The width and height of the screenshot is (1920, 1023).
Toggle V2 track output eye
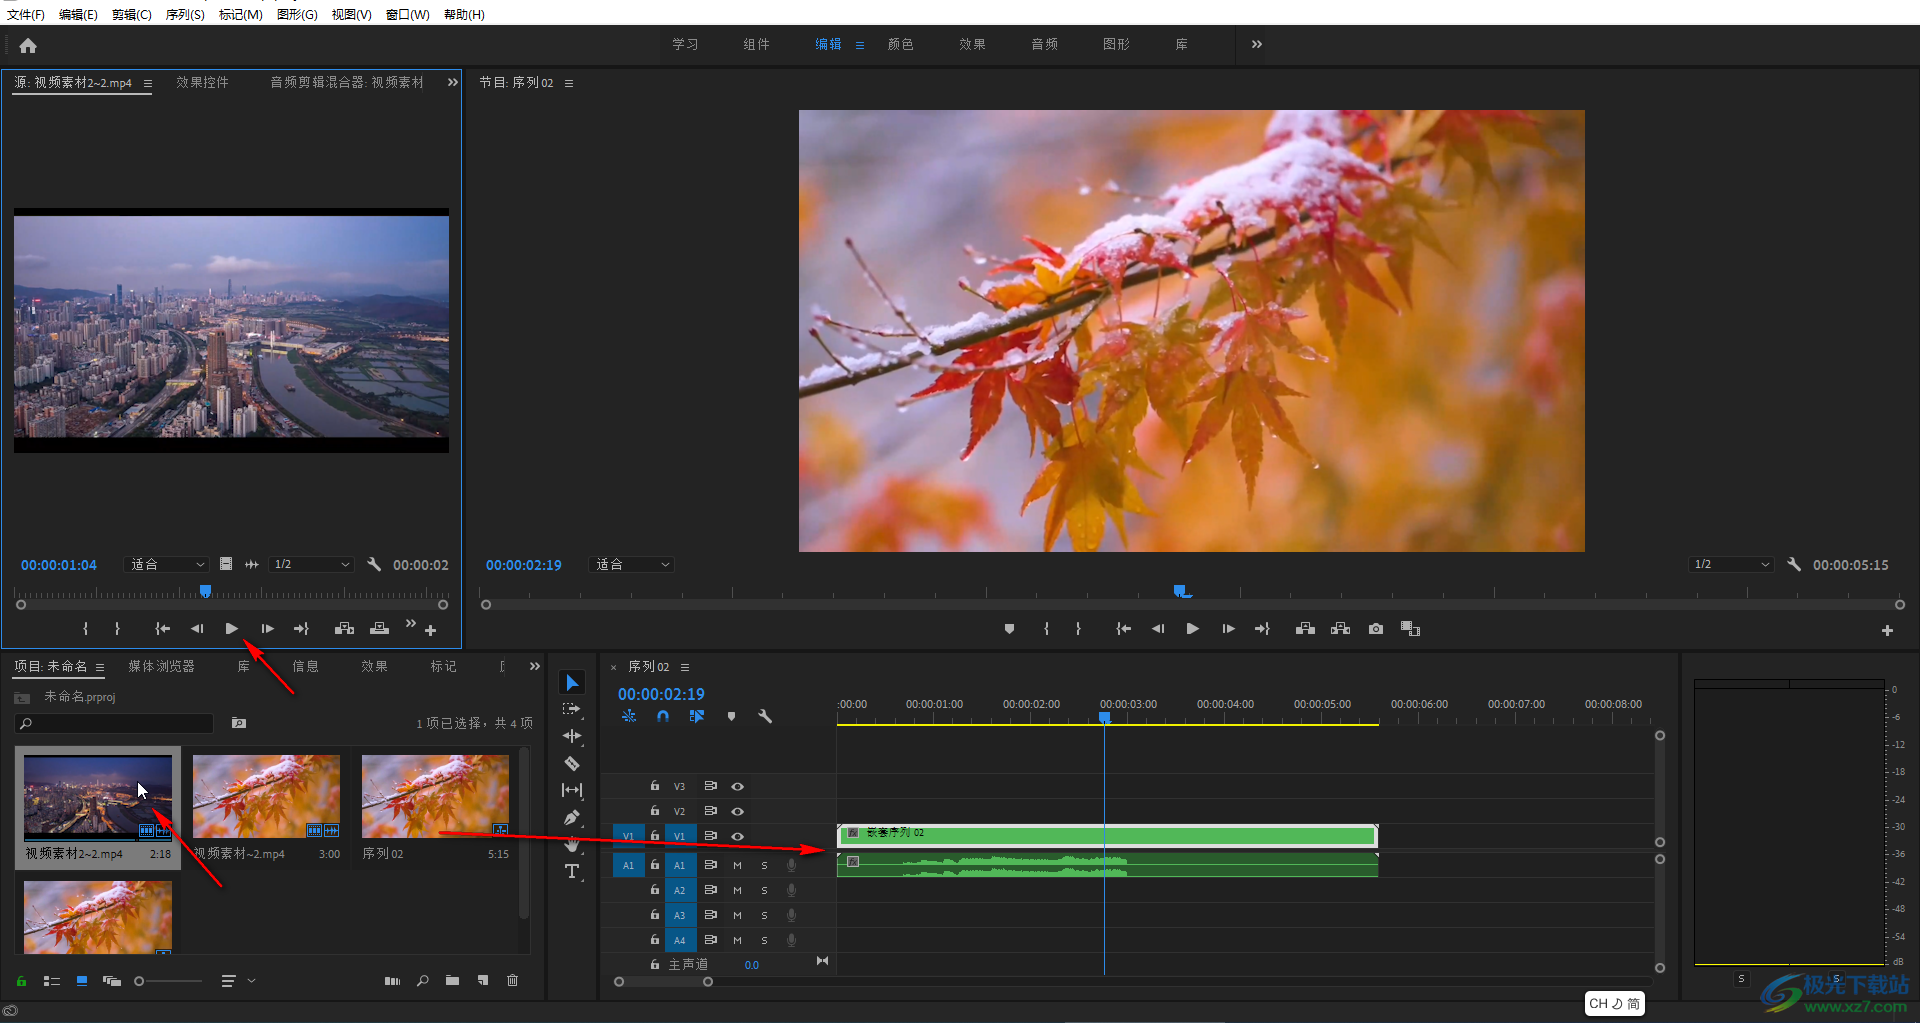tap(737, 812)
